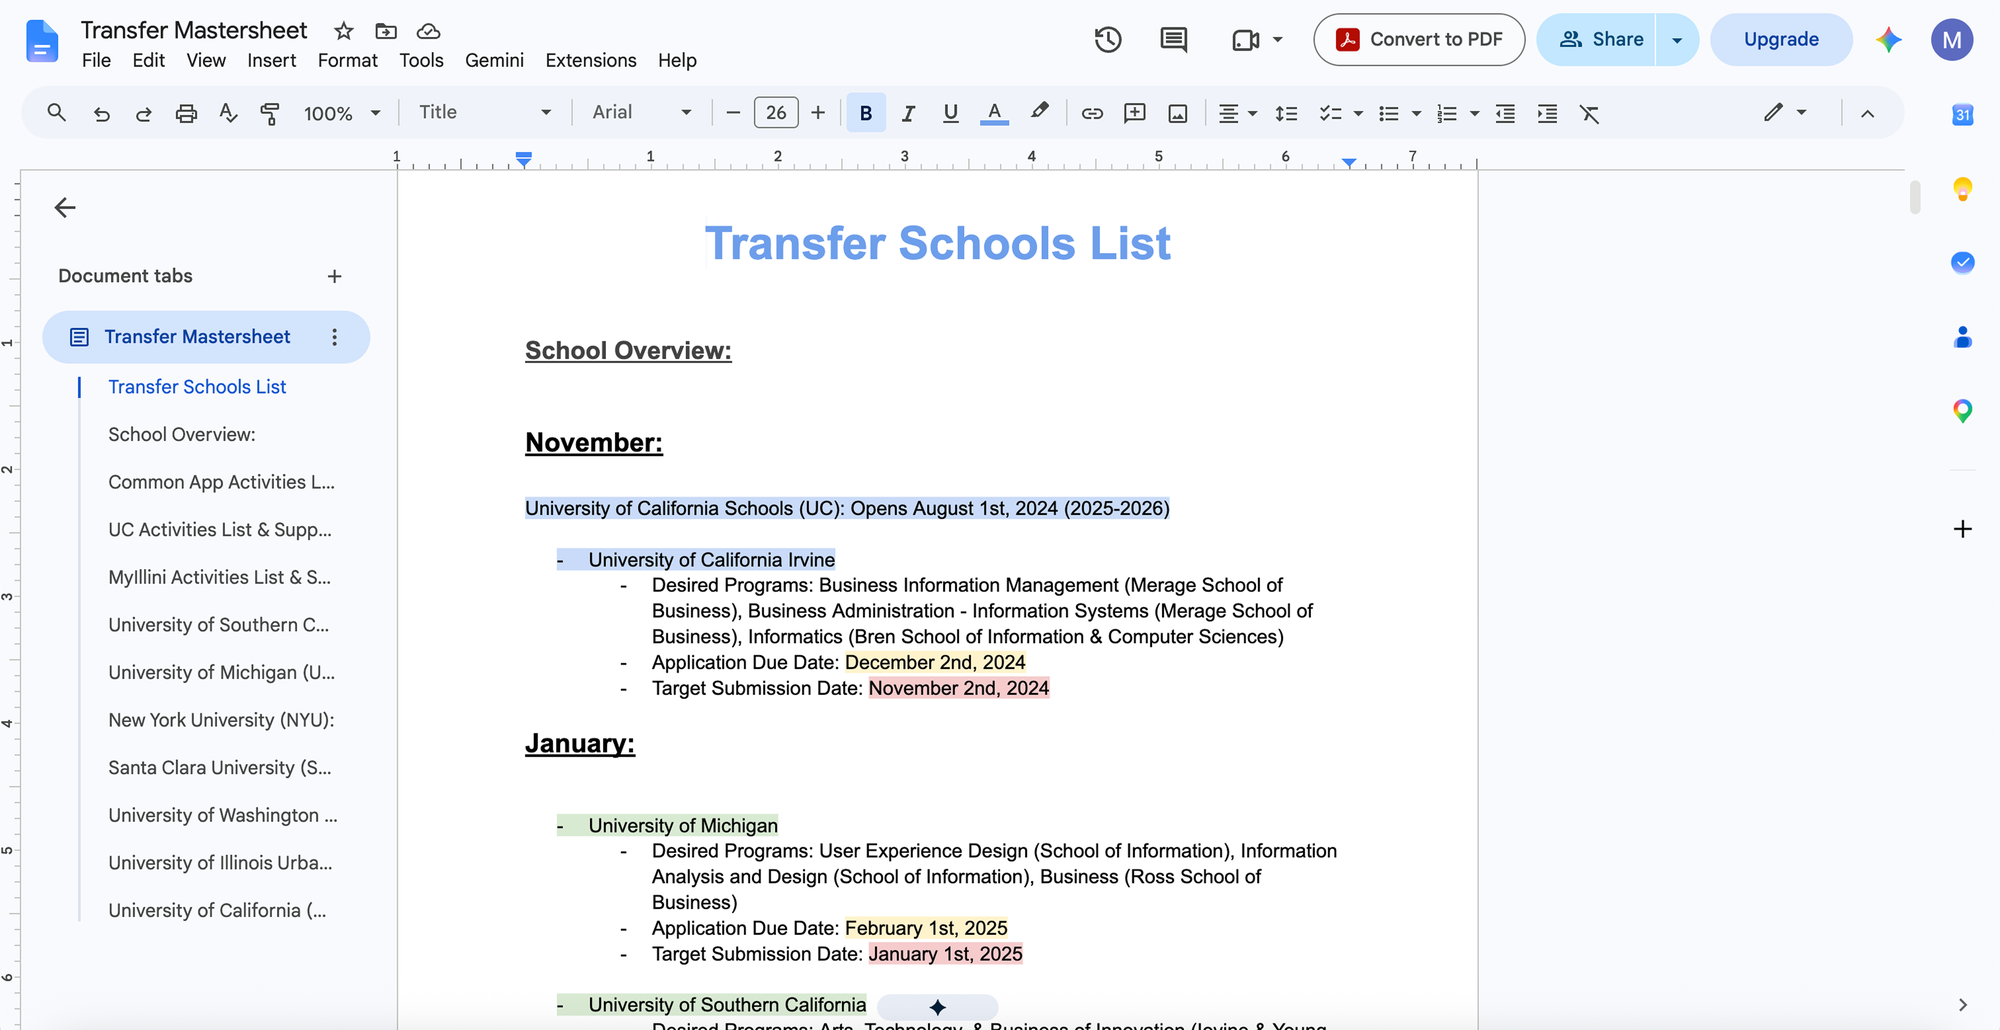Open Google Calendar side panel icon
The width and height of the screenshot is (2000, 1030).
click(x=1962, y=114)
